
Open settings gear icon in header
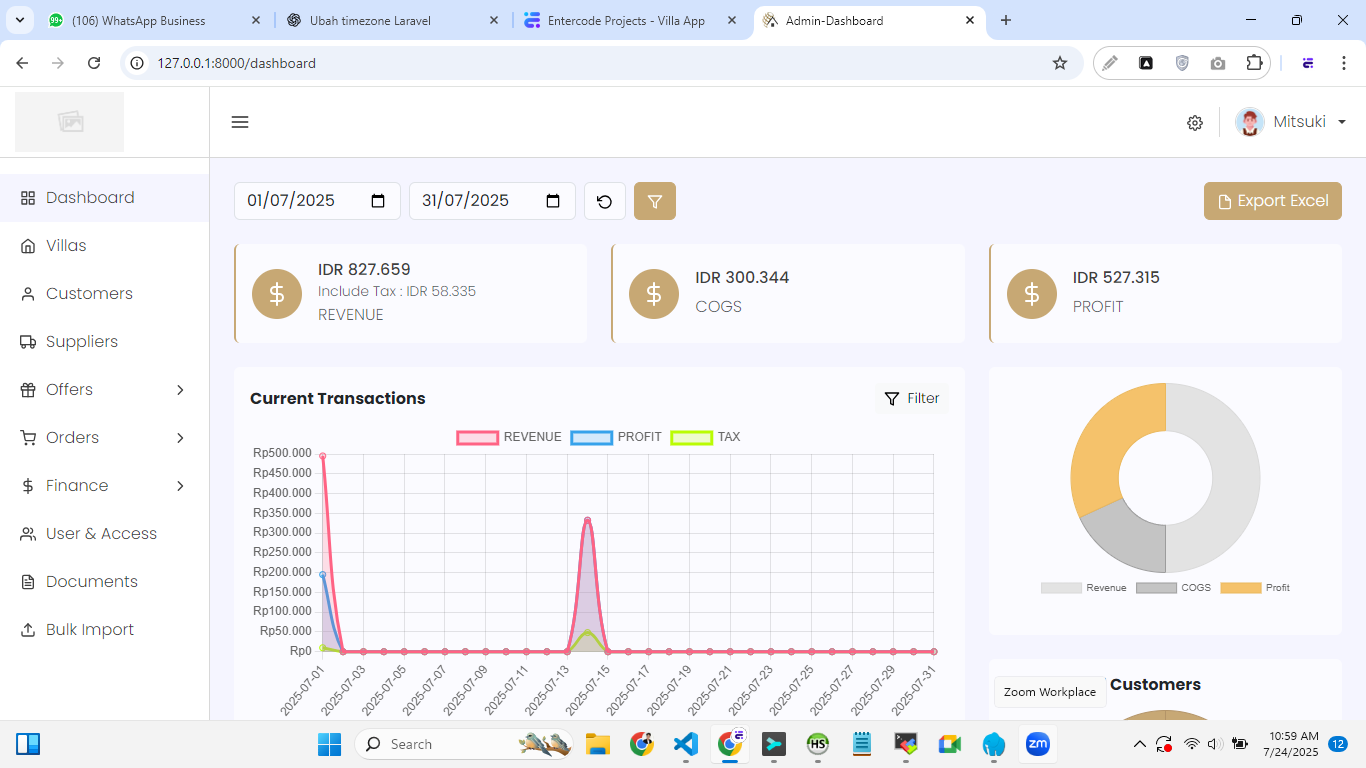(x=1195, y=123)
